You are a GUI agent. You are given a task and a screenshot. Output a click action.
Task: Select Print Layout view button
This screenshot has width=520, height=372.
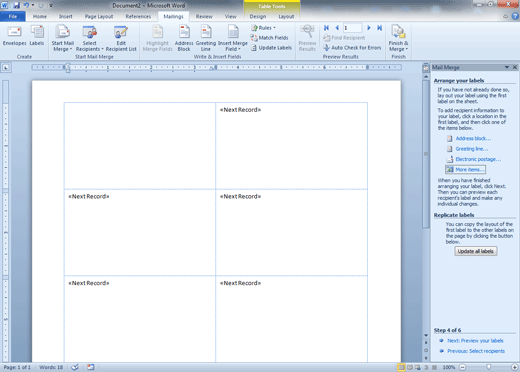click(401, 367)
